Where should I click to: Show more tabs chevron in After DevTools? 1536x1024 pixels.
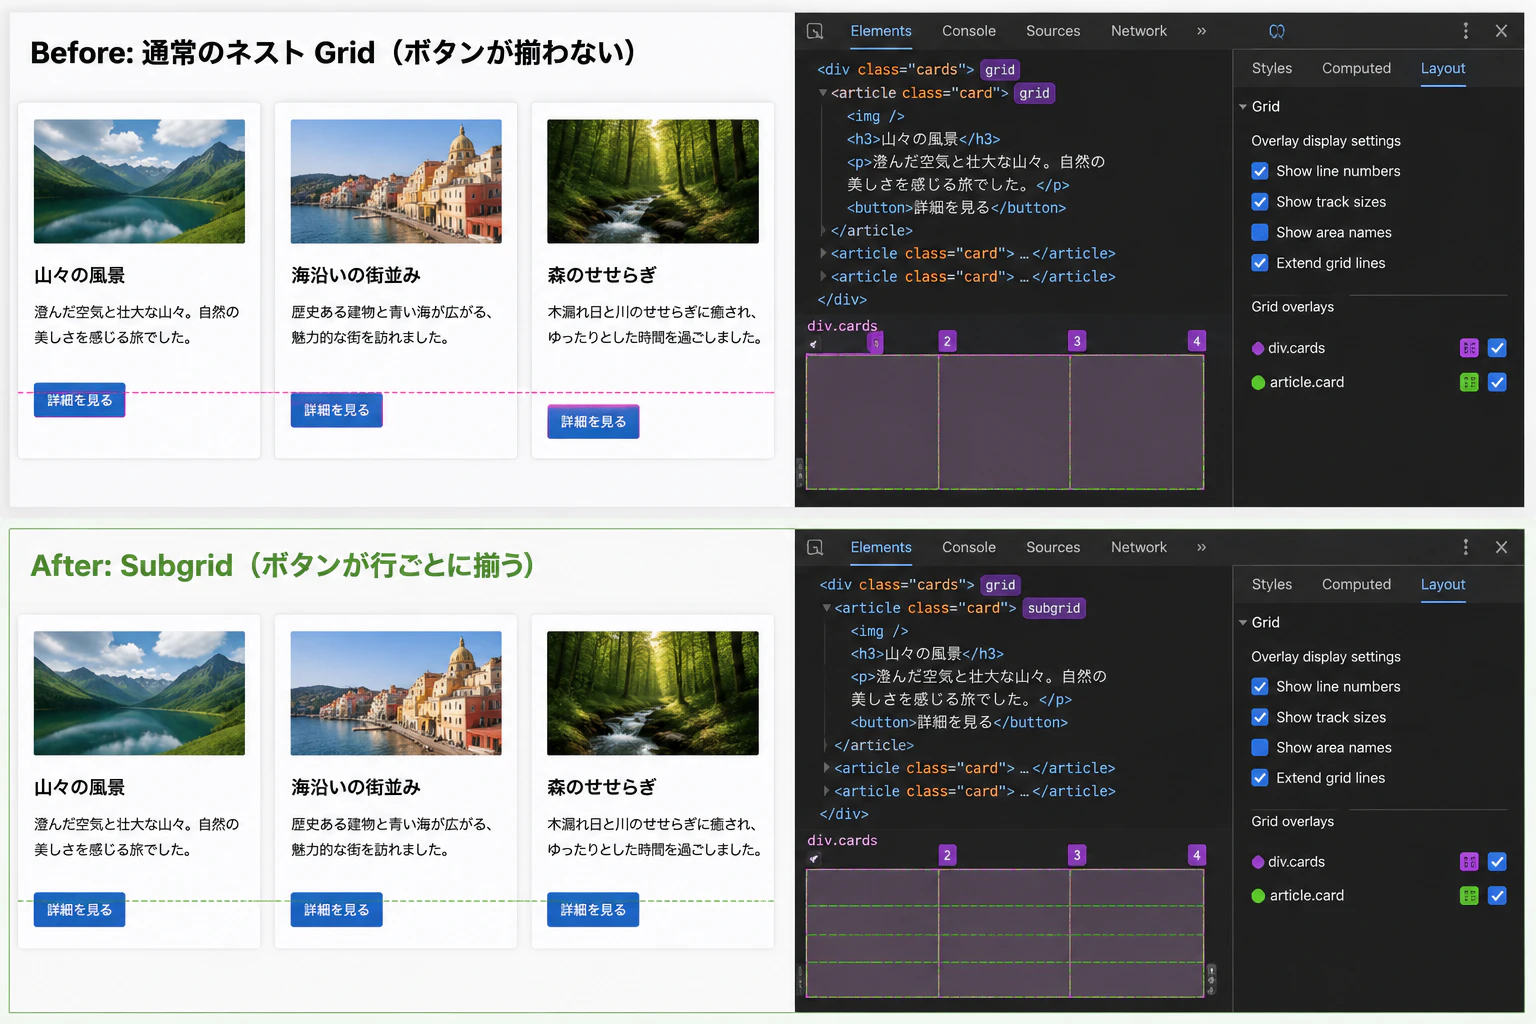pos(1201,547)
